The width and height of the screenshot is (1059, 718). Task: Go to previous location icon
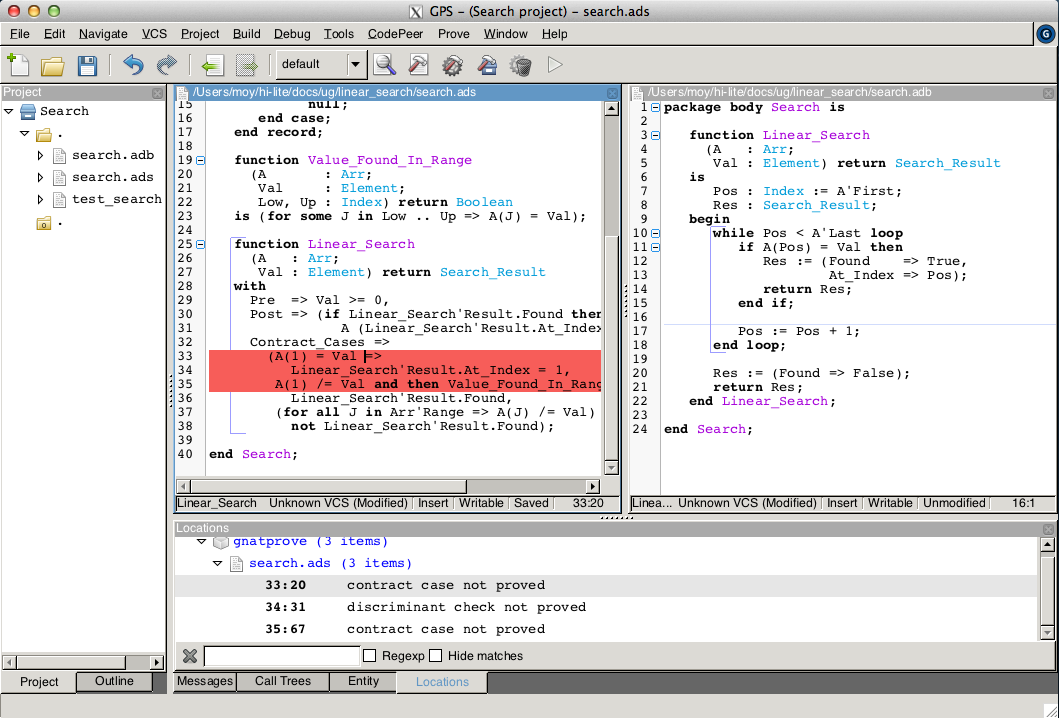pos(212,66)
